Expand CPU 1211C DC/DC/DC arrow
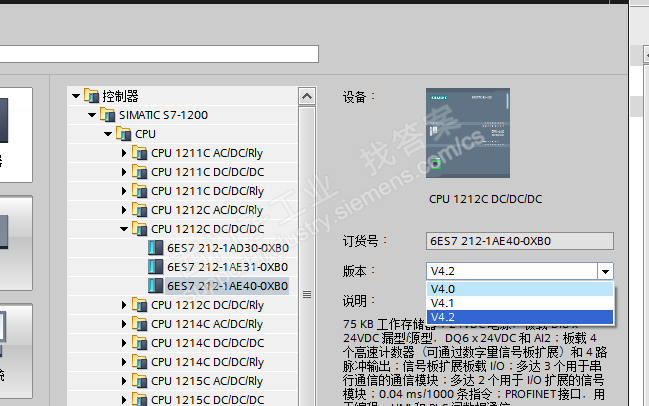This screenshot has height=406, width=649. click(124, 172)
